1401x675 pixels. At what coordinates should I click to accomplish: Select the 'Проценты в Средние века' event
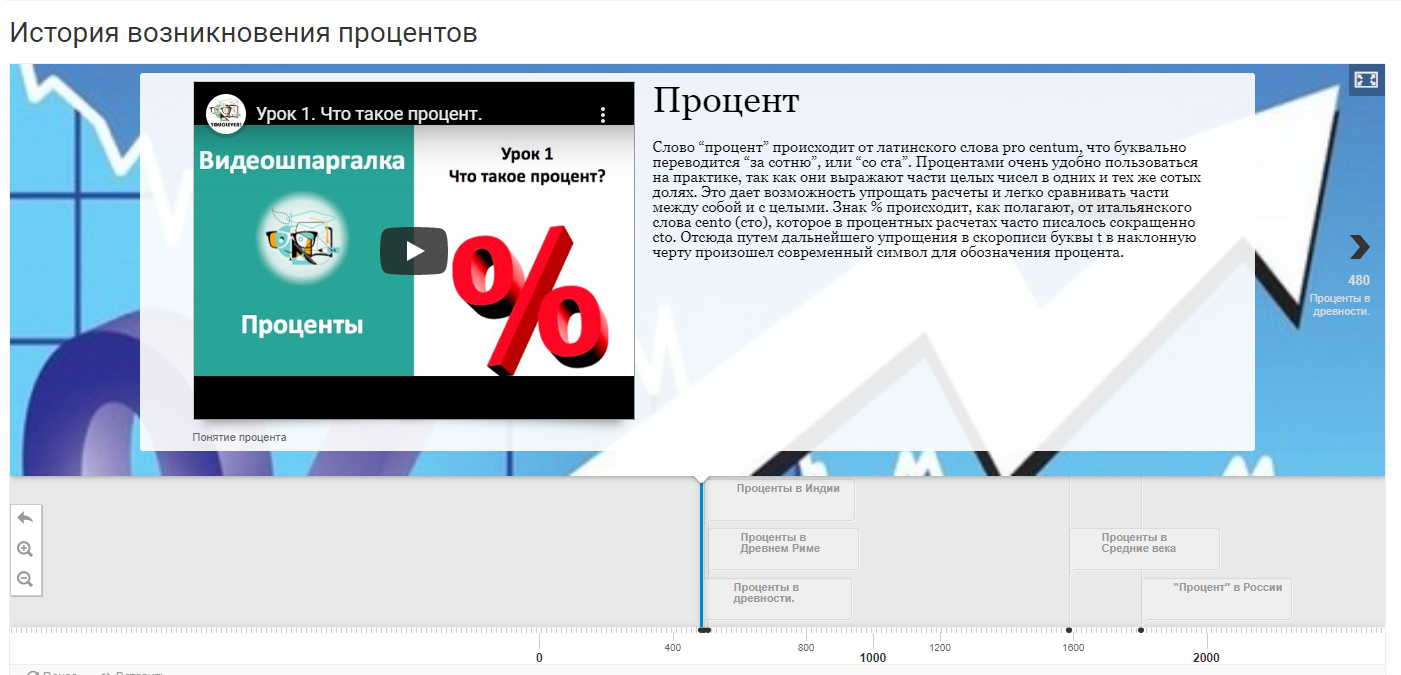[1139, 543]
